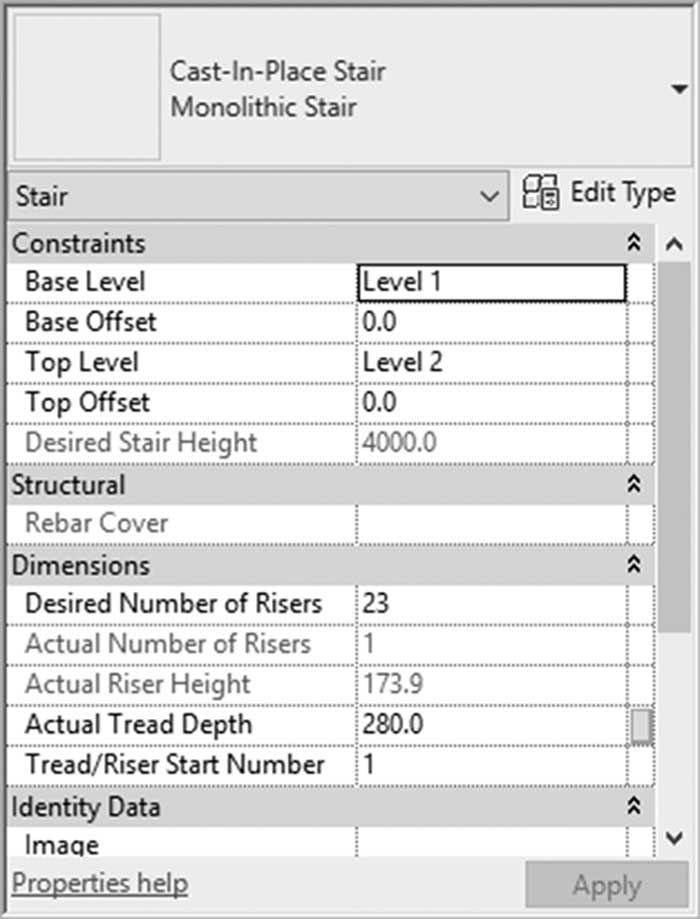Click the Cast-In-Place Stair type name
This screenshot has height=919, width=700.
coord(277,72)
